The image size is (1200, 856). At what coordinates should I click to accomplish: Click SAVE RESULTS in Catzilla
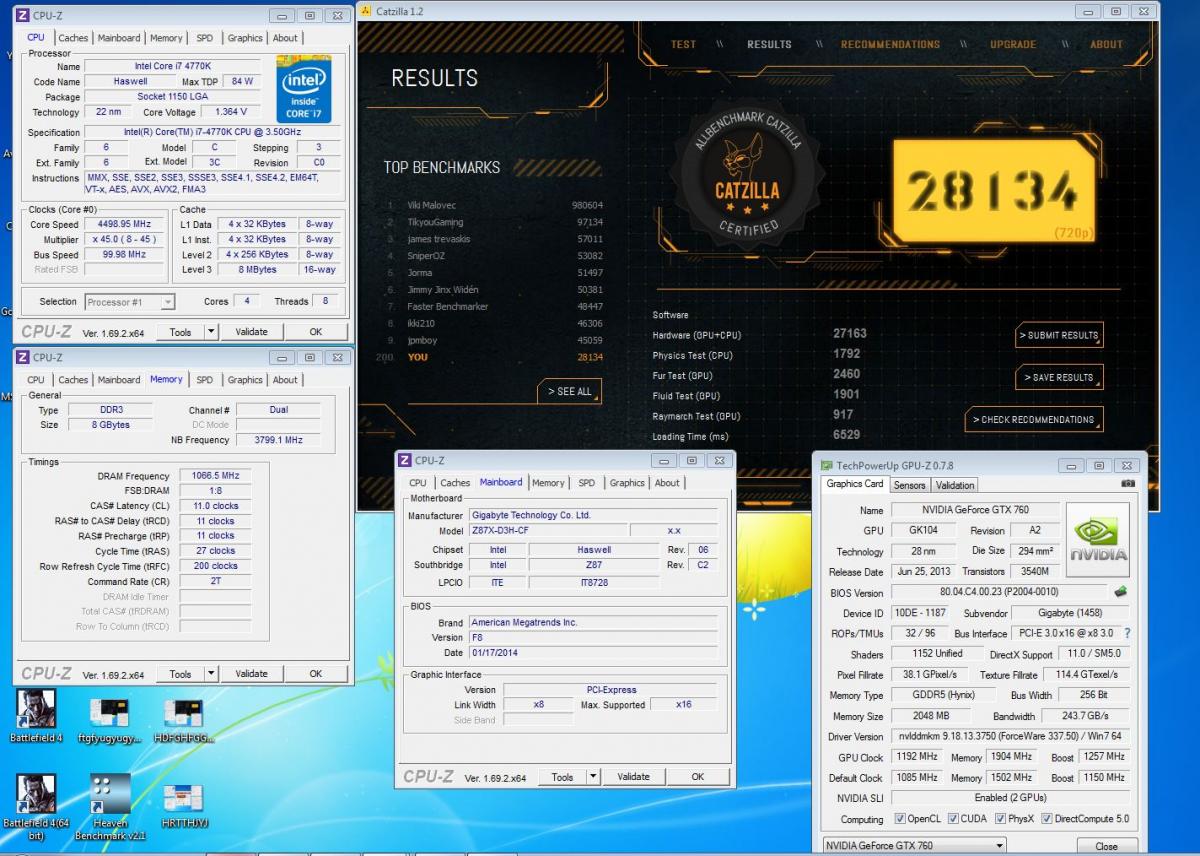pos(1060,378)
